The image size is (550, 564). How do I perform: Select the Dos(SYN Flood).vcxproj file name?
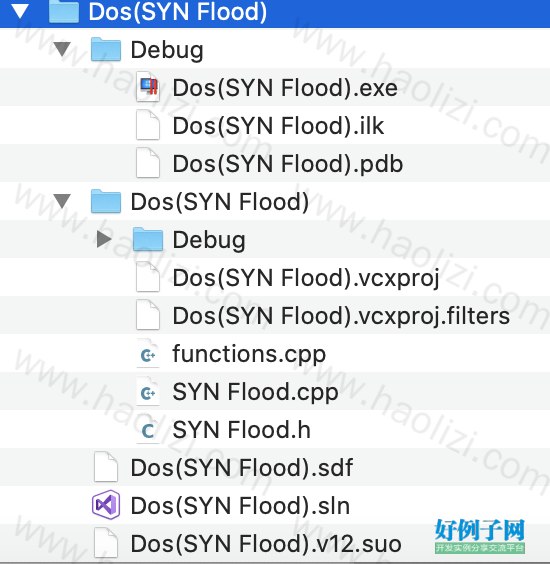click(306, 278)
